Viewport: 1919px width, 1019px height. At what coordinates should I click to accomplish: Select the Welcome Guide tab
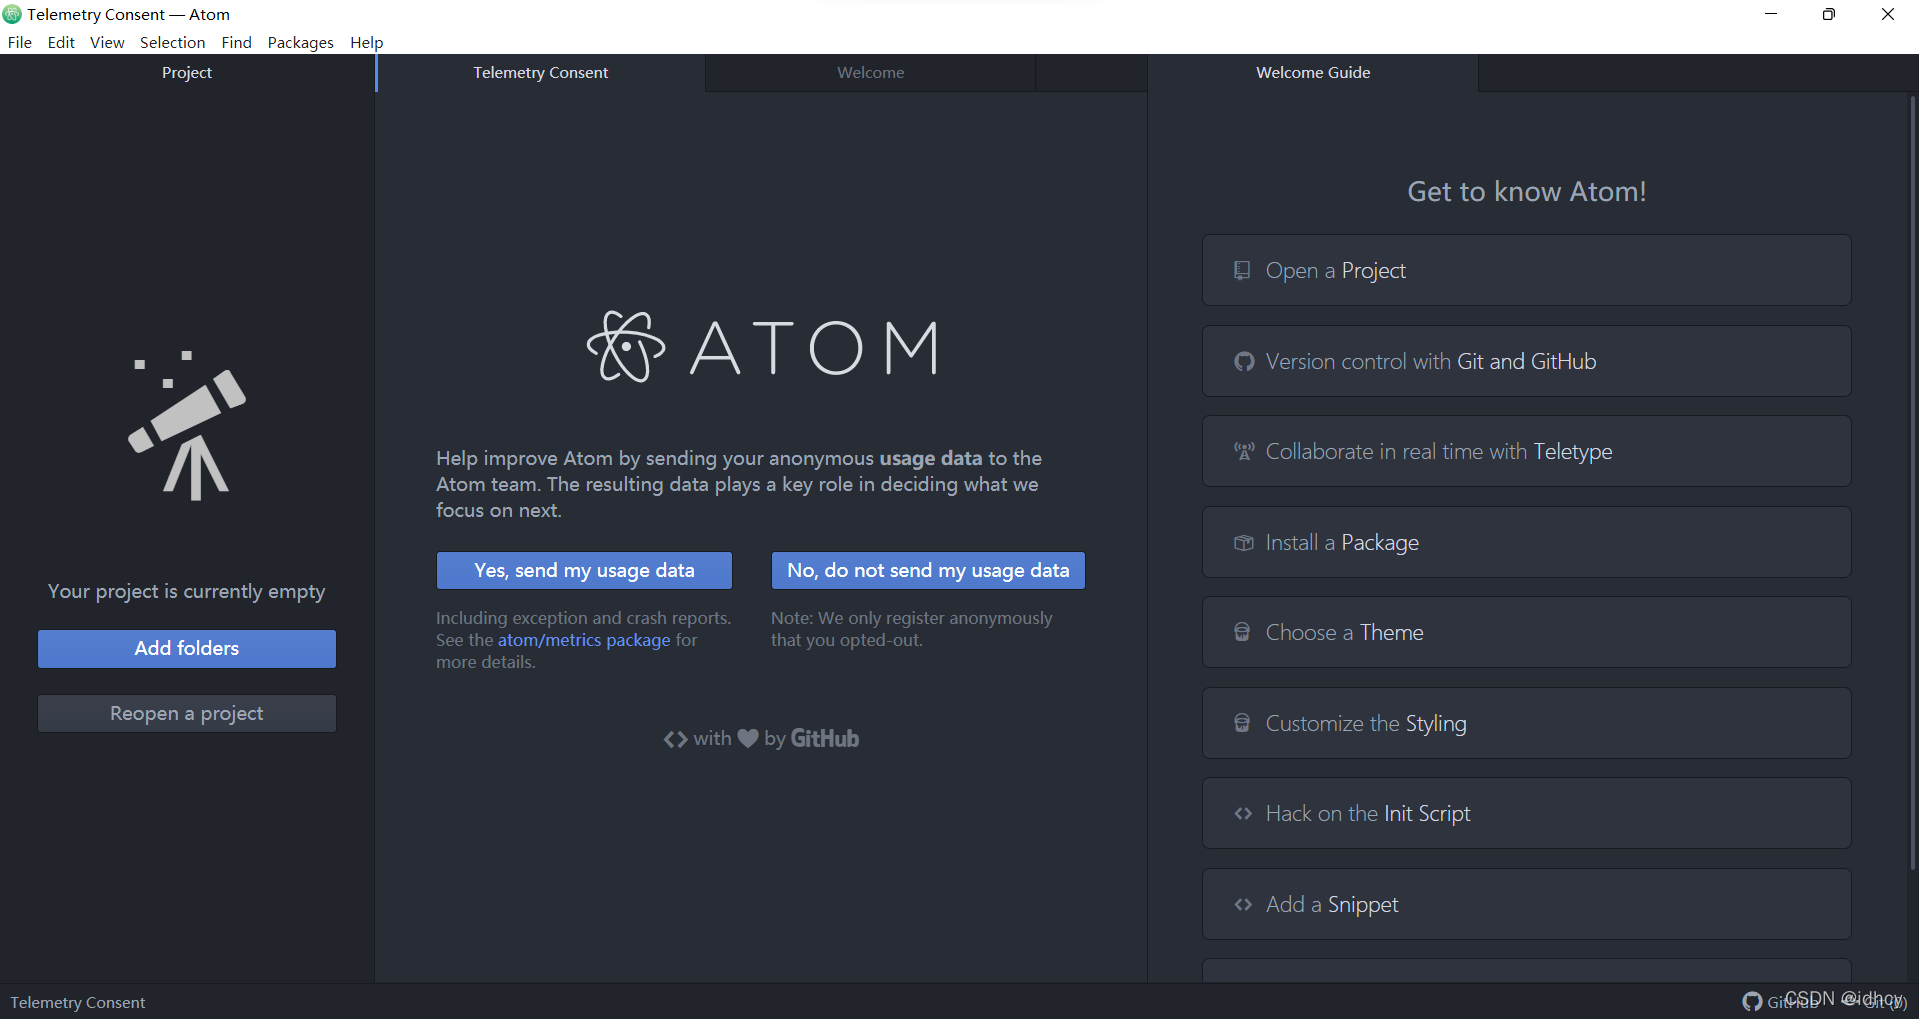1313,72
